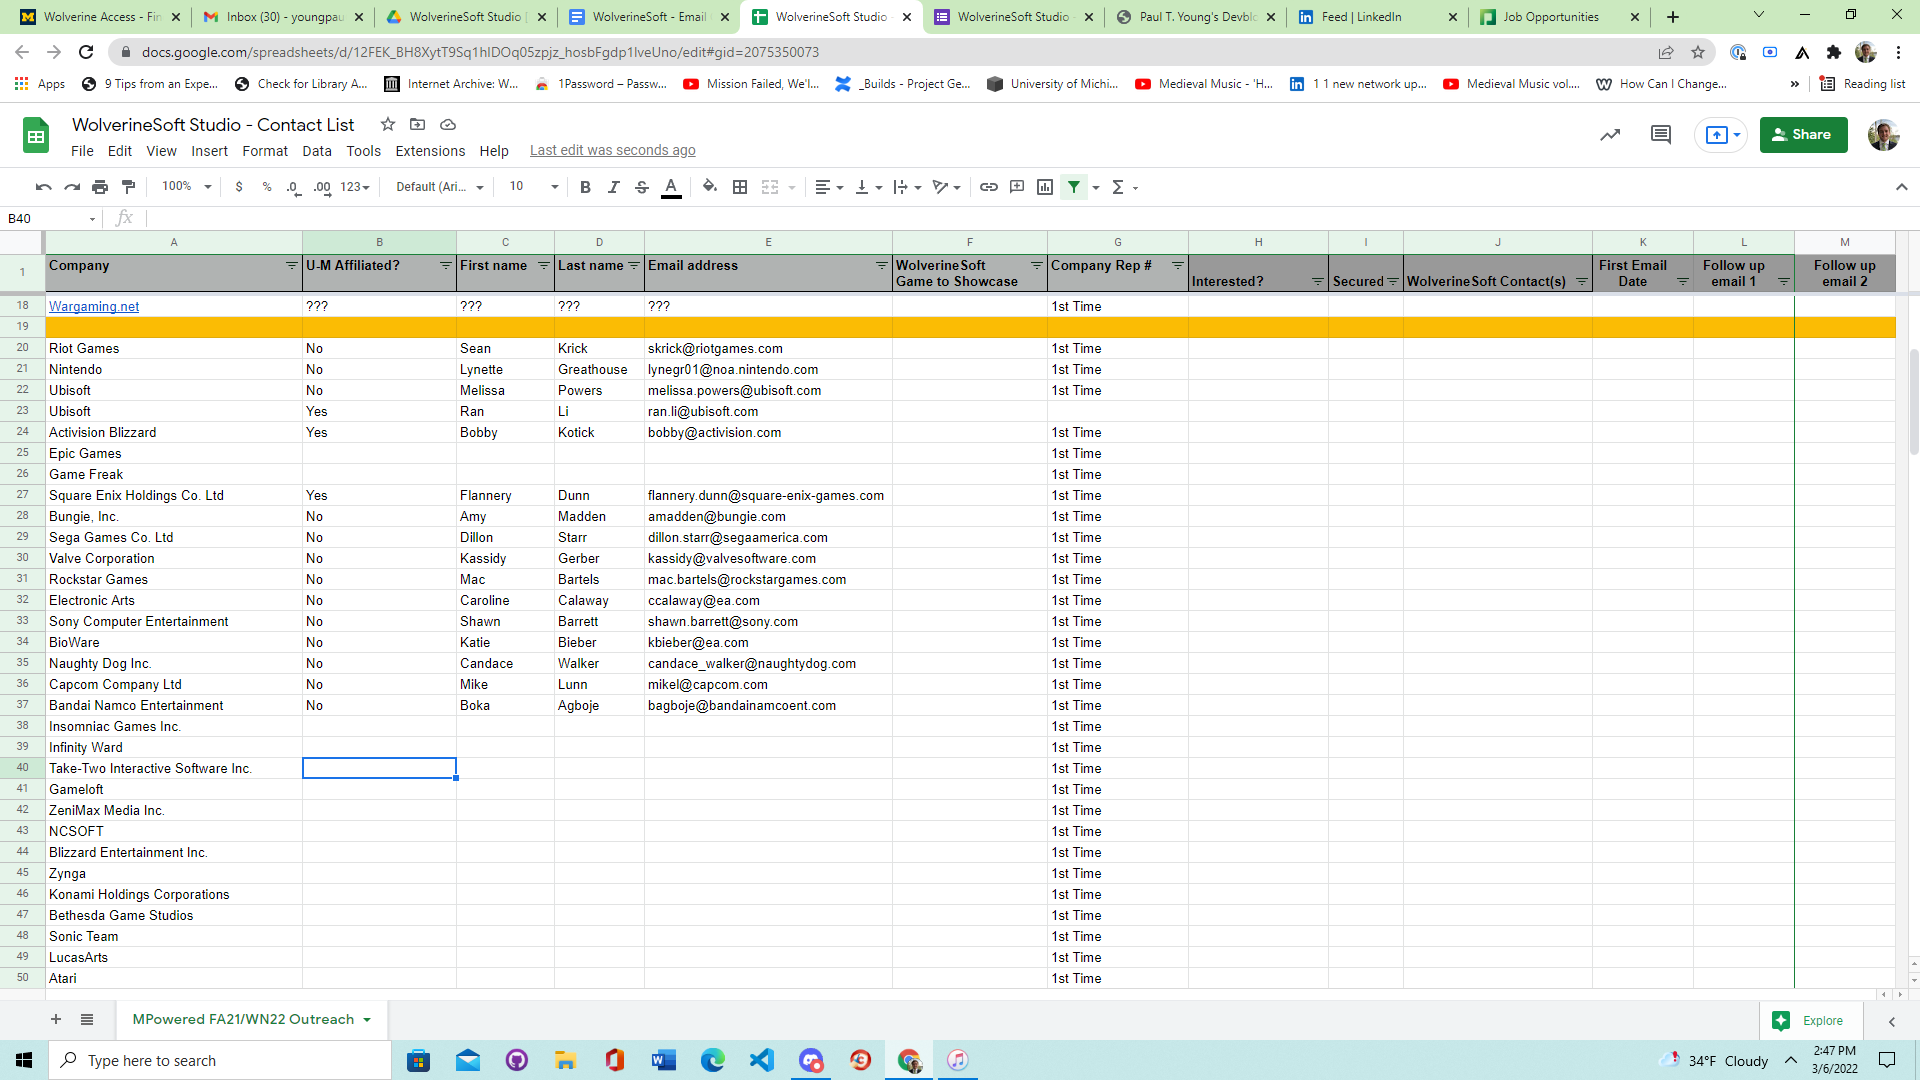Insert a link from toolbar
This screenshot has height=1080, width=1920.
[989, 187]
